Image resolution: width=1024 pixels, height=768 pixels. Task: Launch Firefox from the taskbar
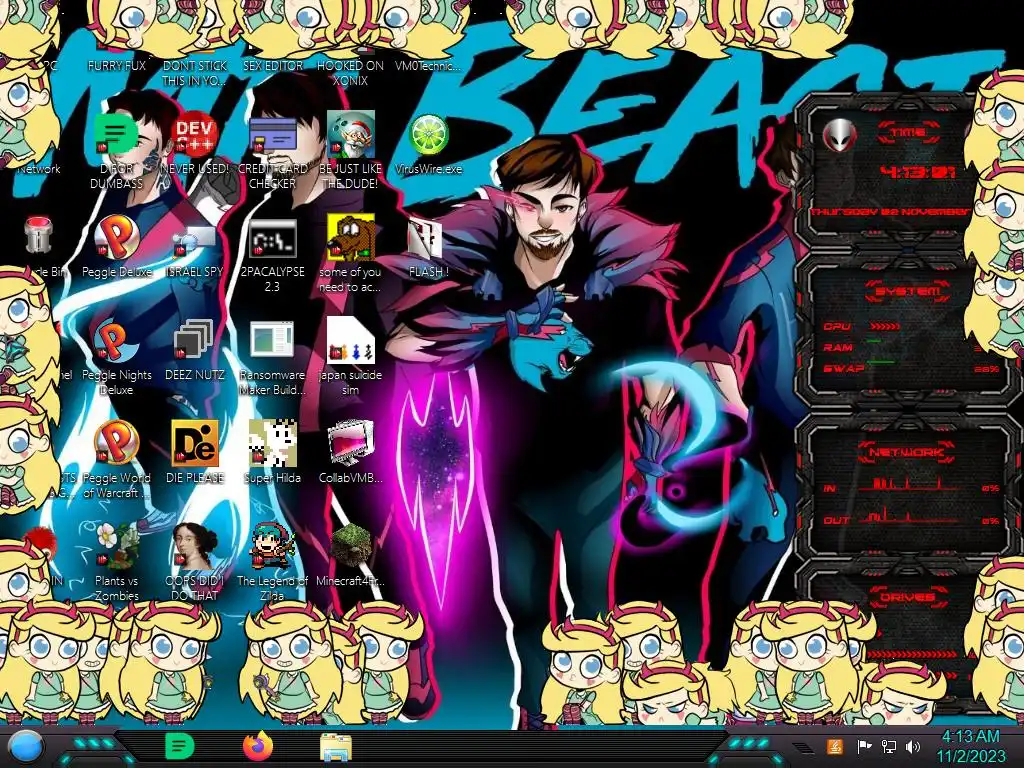tap(258, 746)
